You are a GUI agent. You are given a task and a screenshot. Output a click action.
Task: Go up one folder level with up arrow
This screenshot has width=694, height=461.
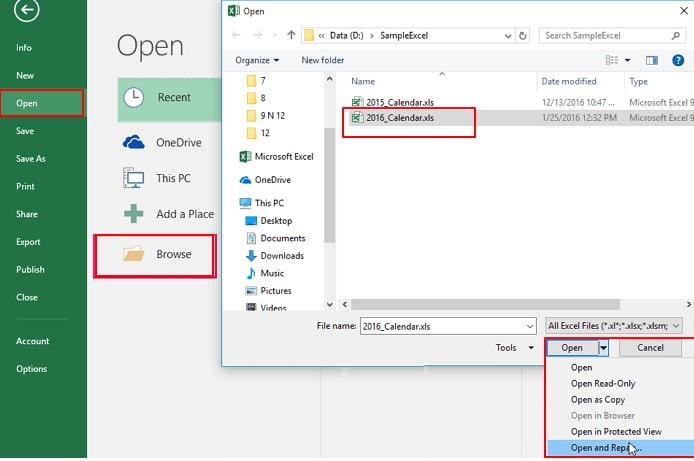(x=291, y=35)
